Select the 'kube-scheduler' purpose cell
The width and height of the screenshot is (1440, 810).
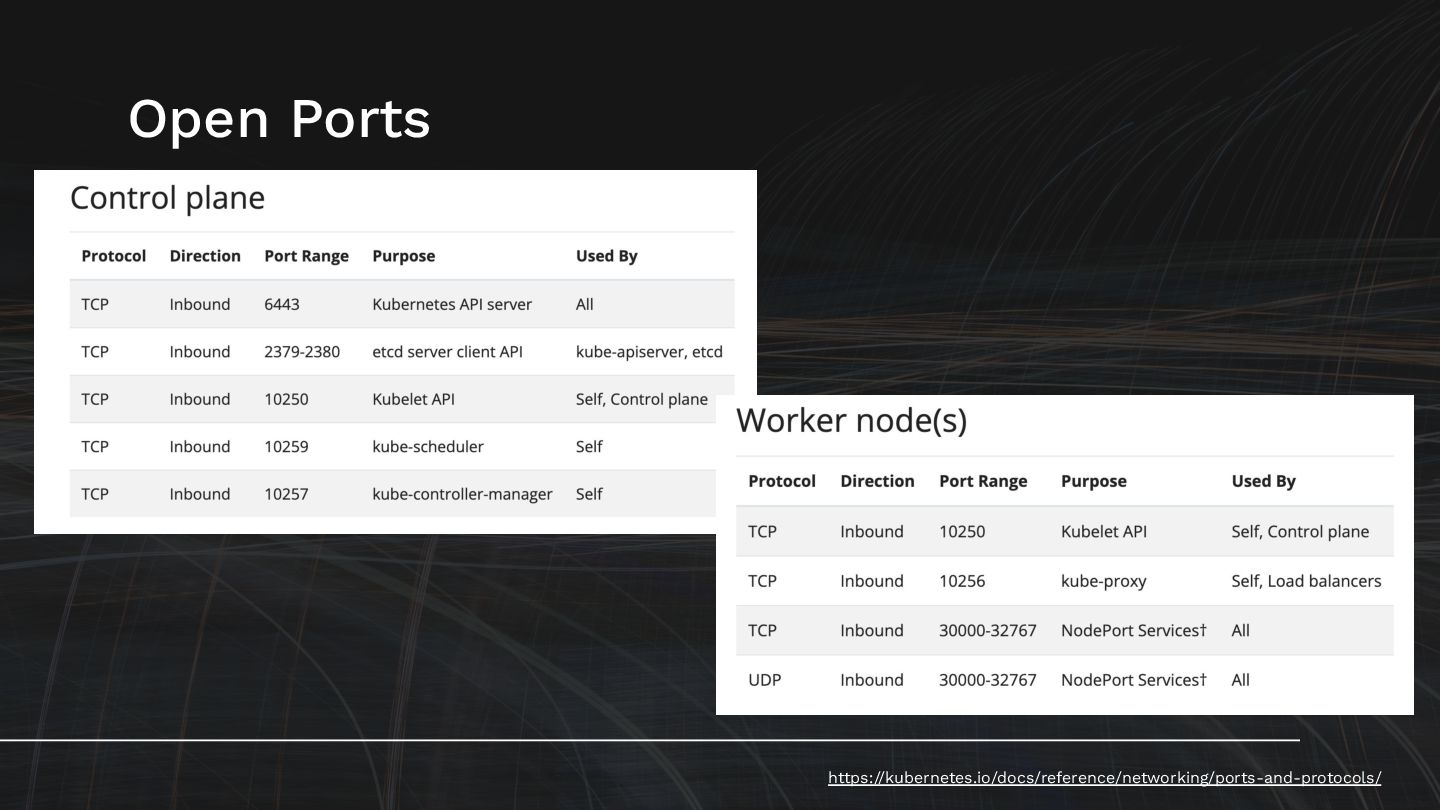(x=428, y=447)
